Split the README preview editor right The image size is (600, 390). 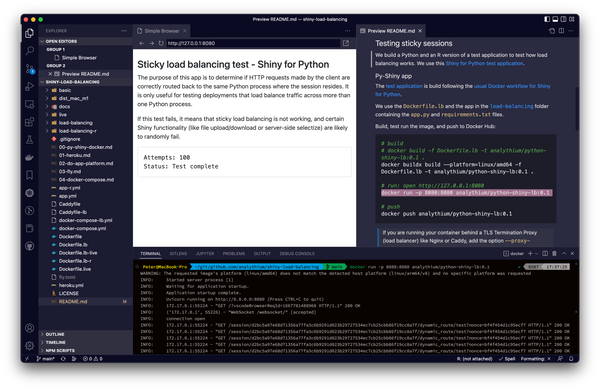click(x=561, y=31)
